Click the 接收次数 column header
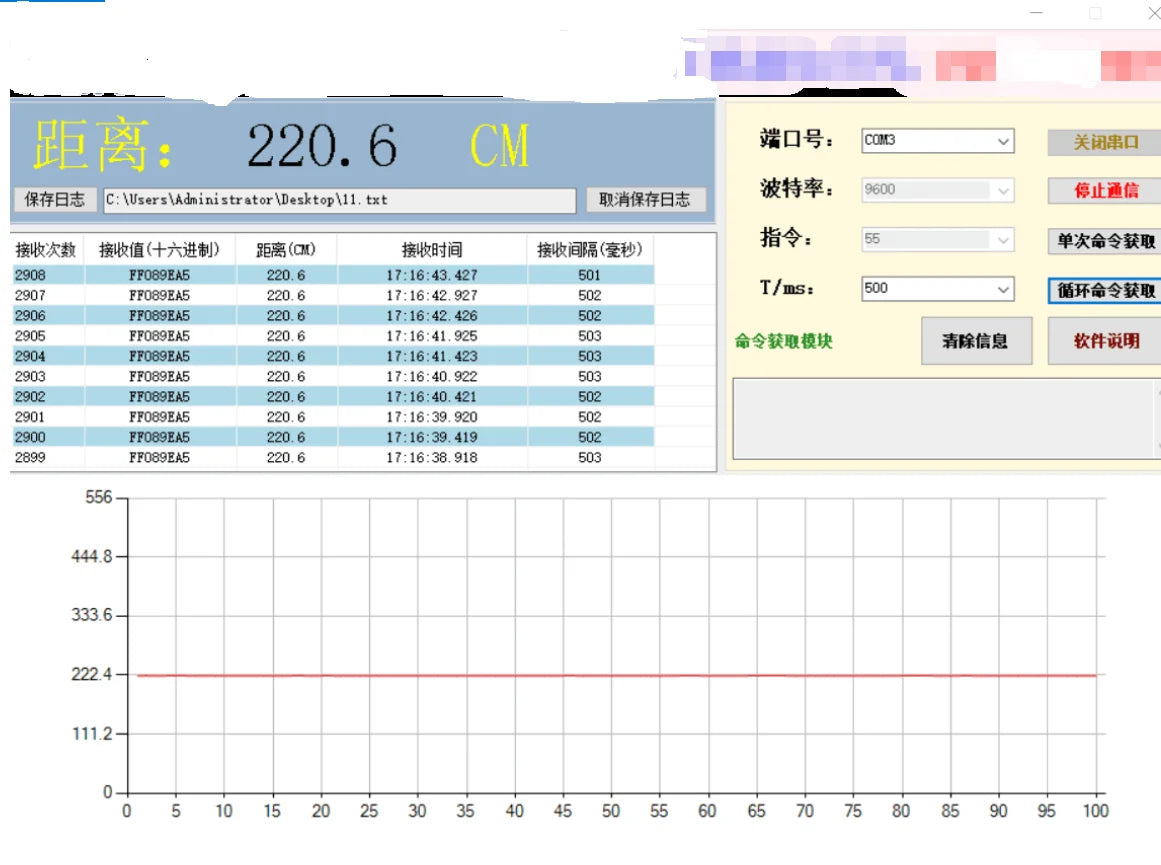Image resolution: width=1161 pixels, height=865 pixels. point(46,250)
